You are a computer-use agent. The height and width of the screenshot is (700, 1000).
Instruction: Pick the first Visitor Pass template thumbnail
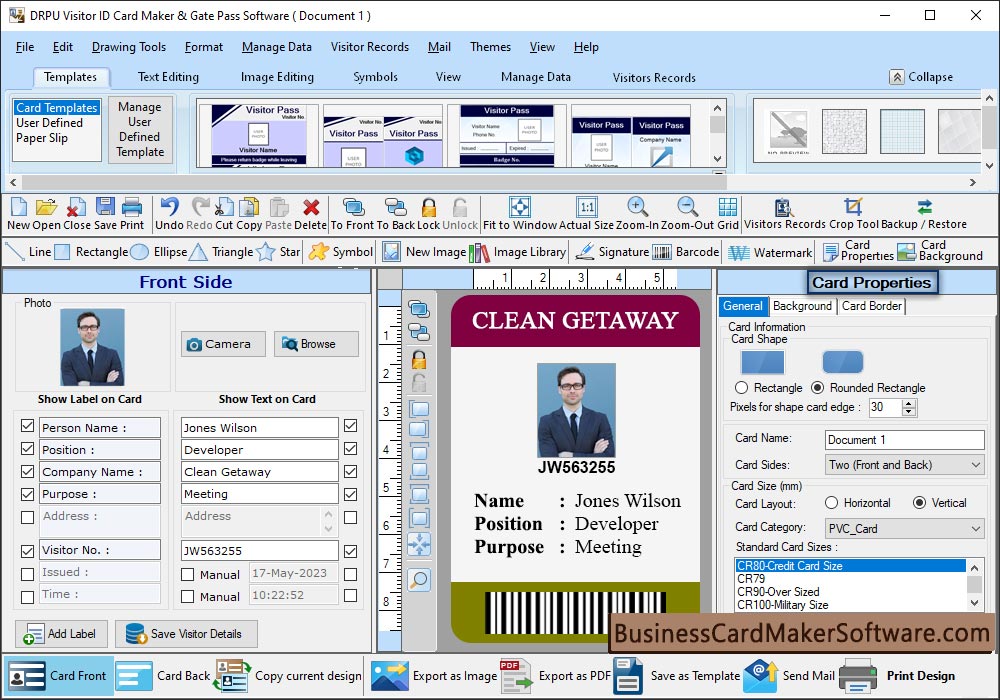coord(258,135)
